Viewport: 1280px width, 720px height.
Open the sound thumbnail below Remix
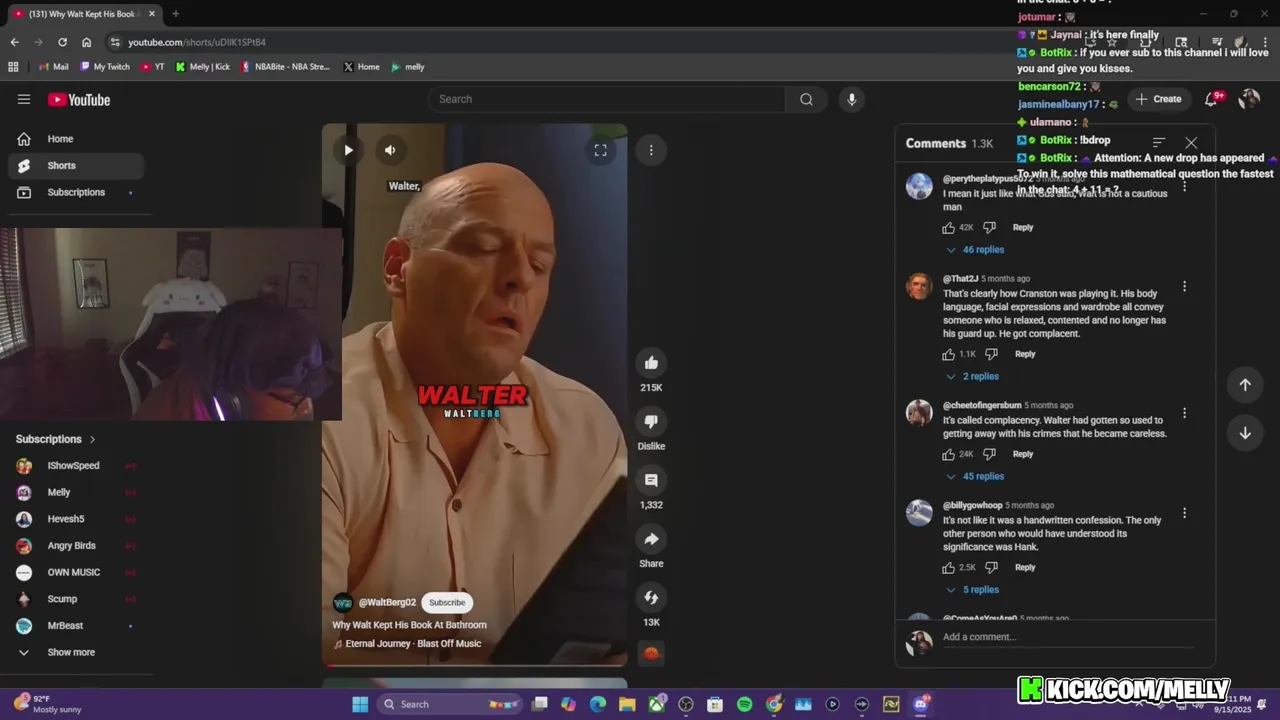pos(651,653)
